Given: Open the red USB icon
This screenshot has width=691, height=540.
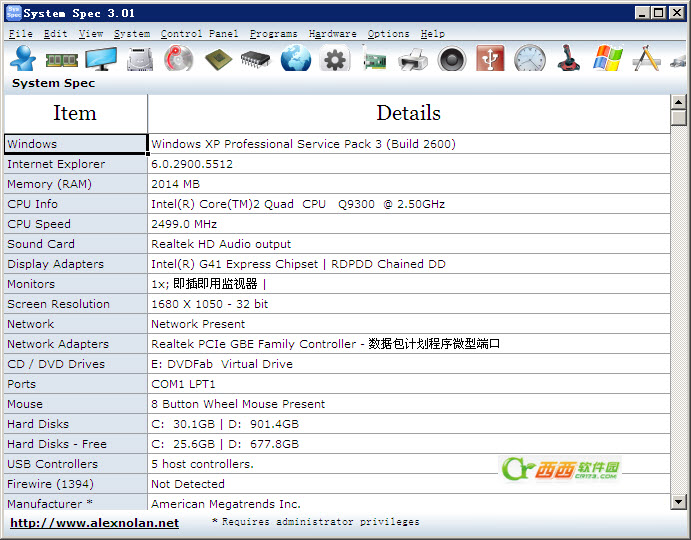Looking at the screenshot, I should [x=490, y=58].
